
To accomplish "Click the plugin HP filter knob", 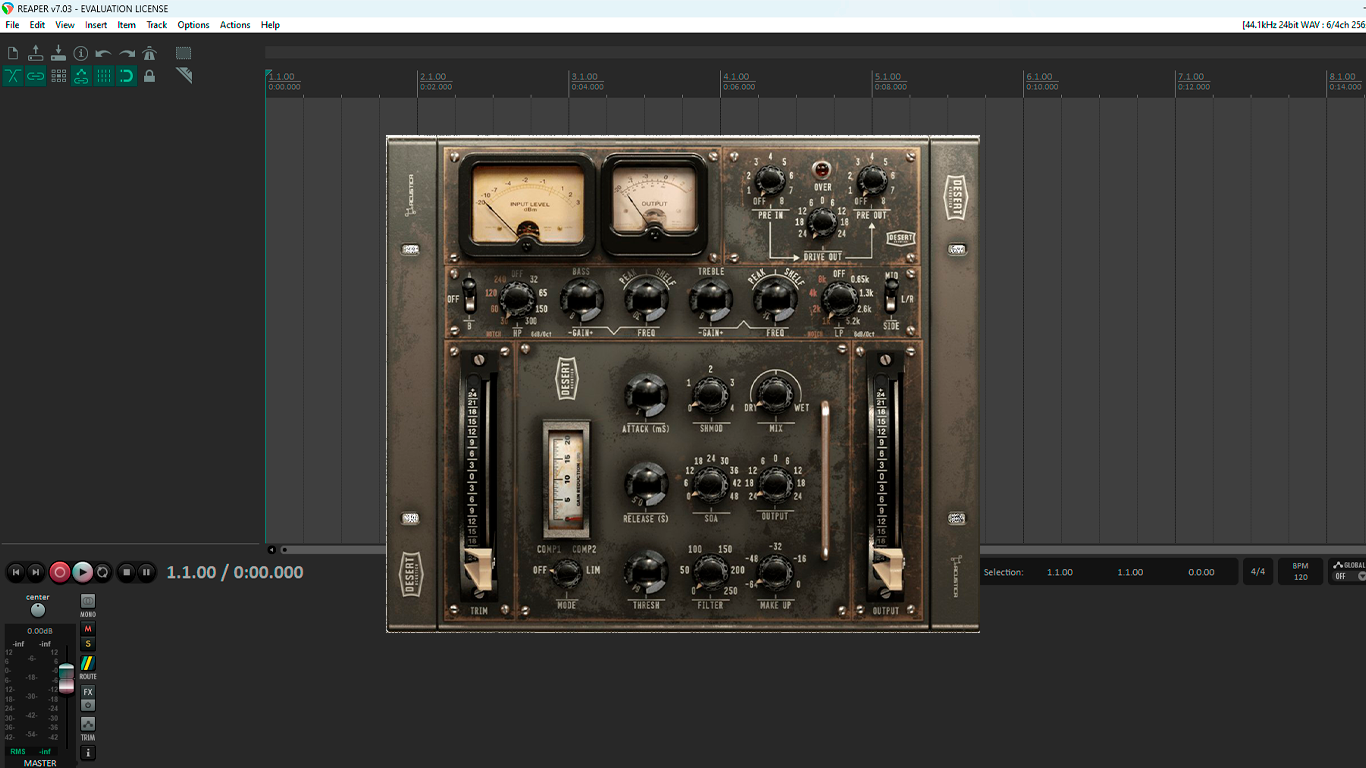I will point(517,298).
